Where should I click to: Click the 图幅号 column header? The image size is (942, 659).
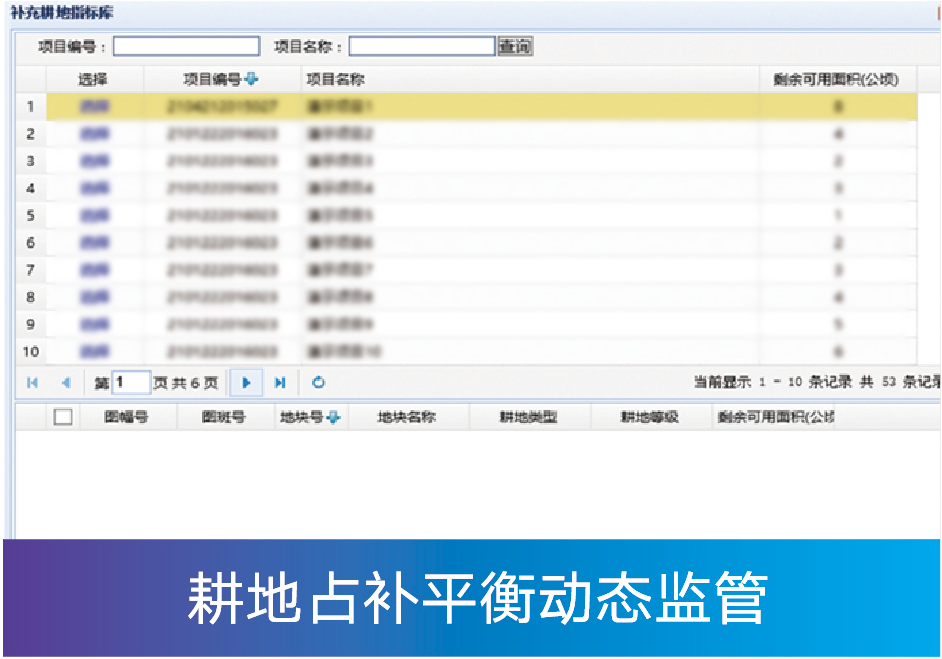coord(126,418)
